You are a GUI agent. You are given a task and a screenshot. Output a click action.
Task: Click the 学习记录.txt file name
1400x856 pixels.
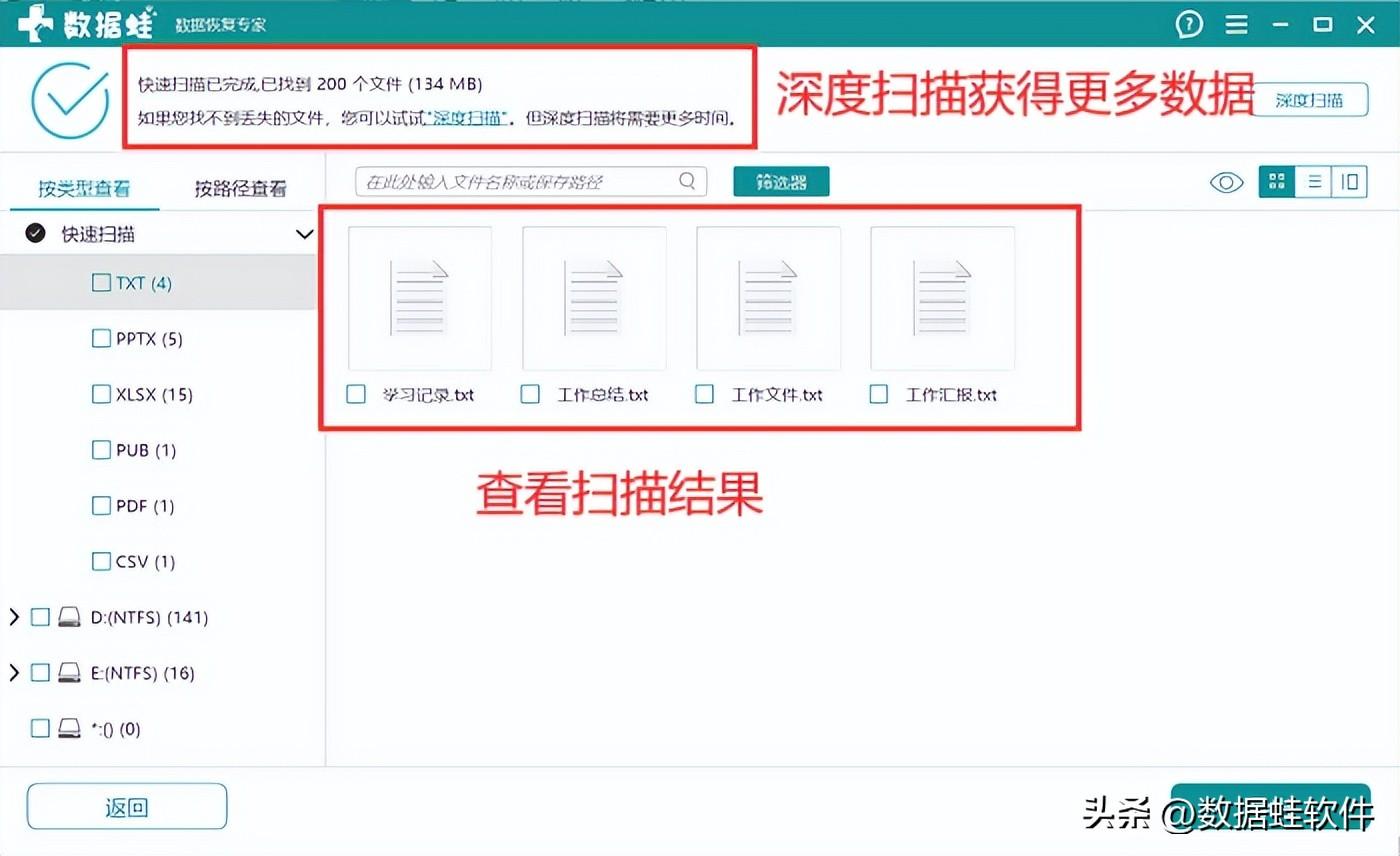(428, 395)
